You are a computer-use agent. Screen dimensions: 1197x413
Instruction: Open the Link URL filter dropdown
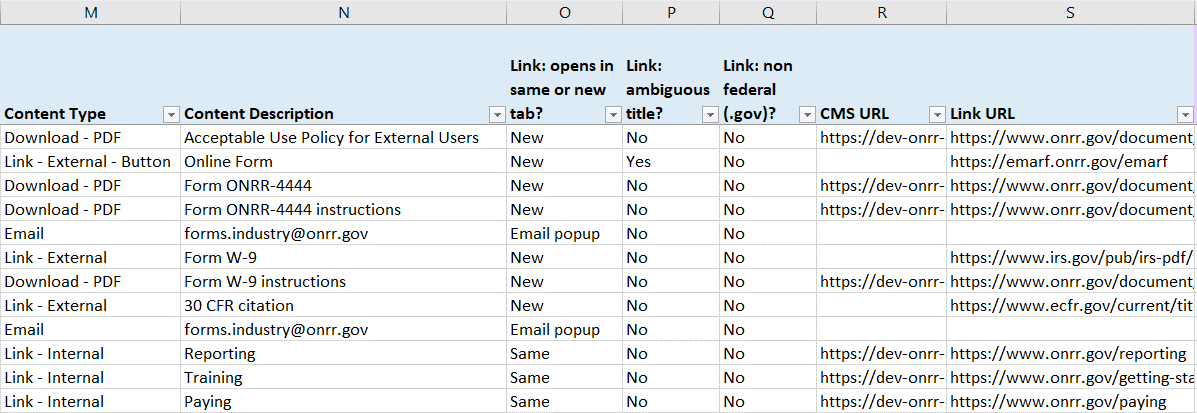(x=1186, y=114)
